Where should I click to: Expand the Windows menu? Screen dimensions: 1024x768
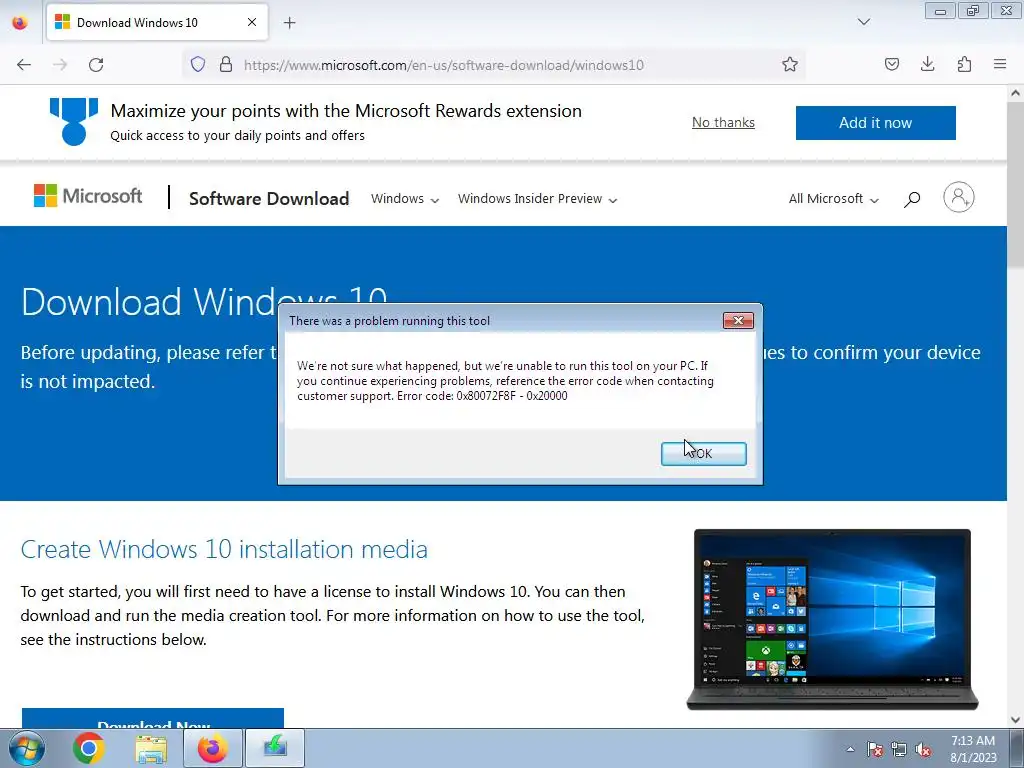405,199
